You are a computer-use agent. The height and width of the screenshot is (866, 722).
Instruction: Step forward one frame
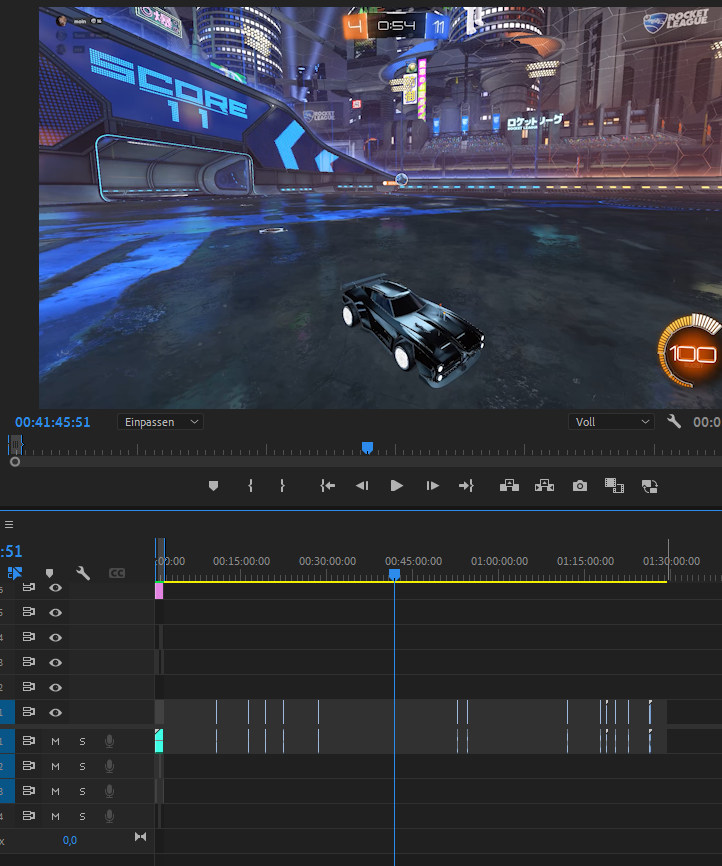(433, 486)
